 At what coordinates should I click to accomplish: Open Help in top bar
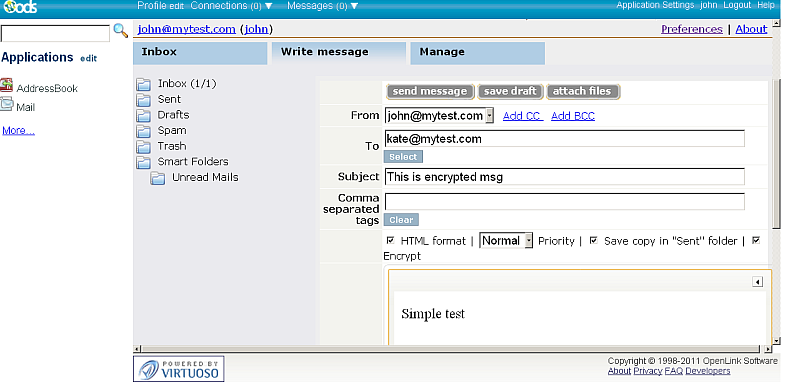click(766, 5)
